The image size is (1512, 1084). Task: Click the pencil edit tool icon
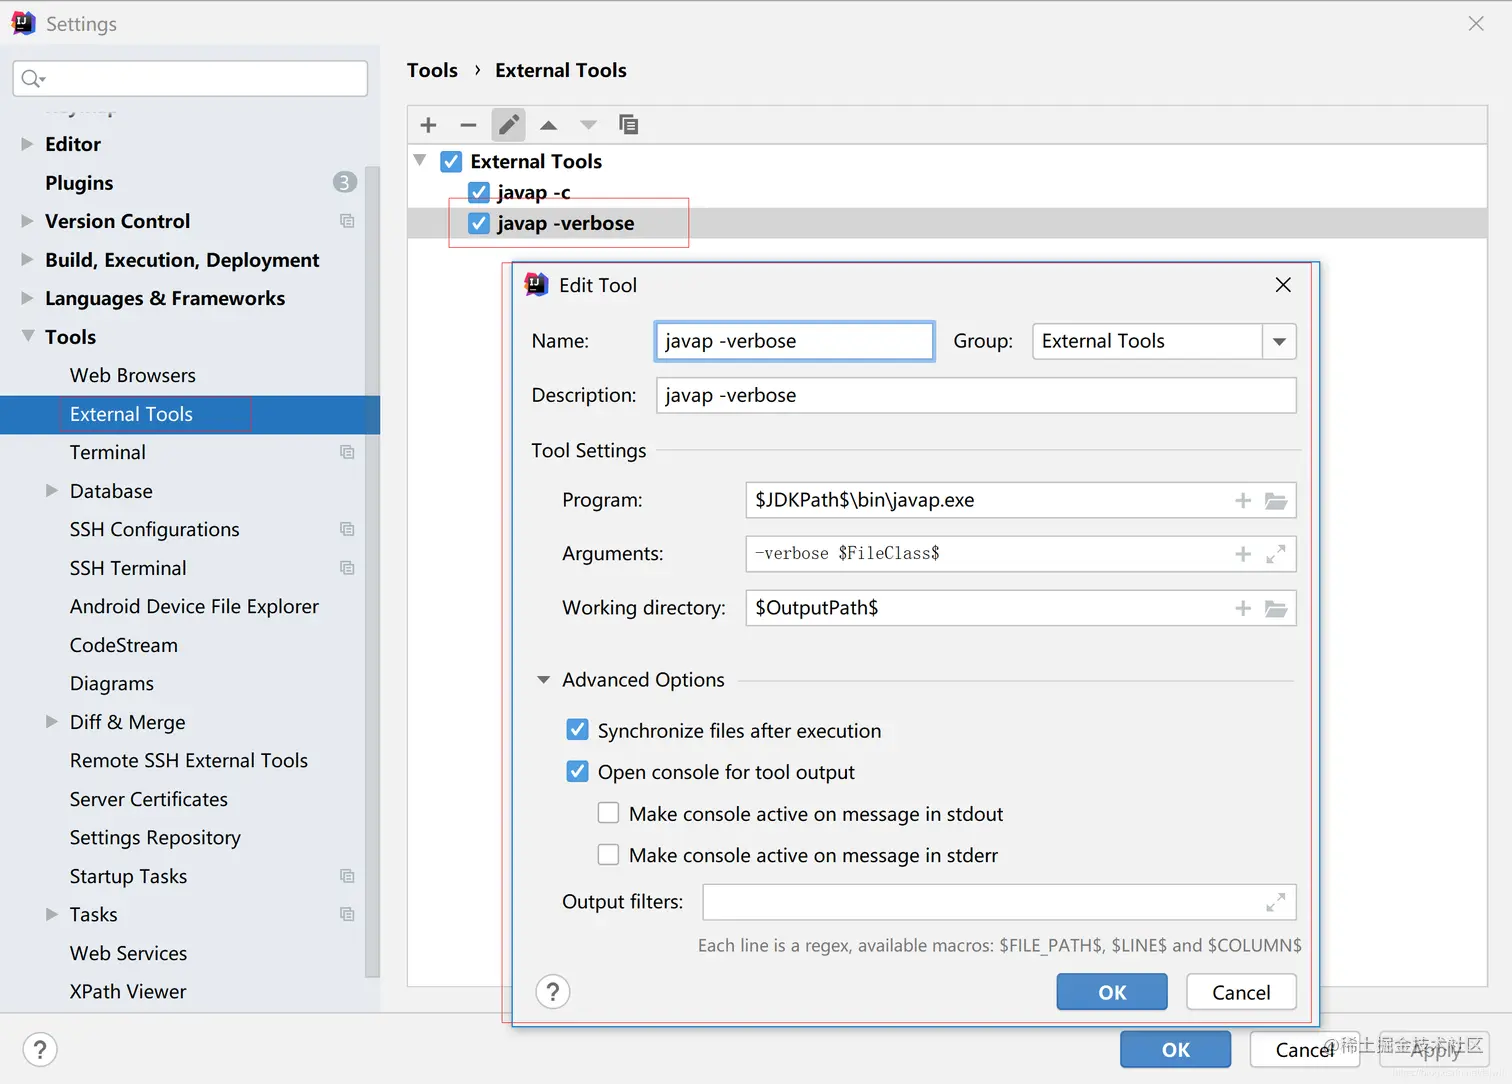[x=508, y=125]
